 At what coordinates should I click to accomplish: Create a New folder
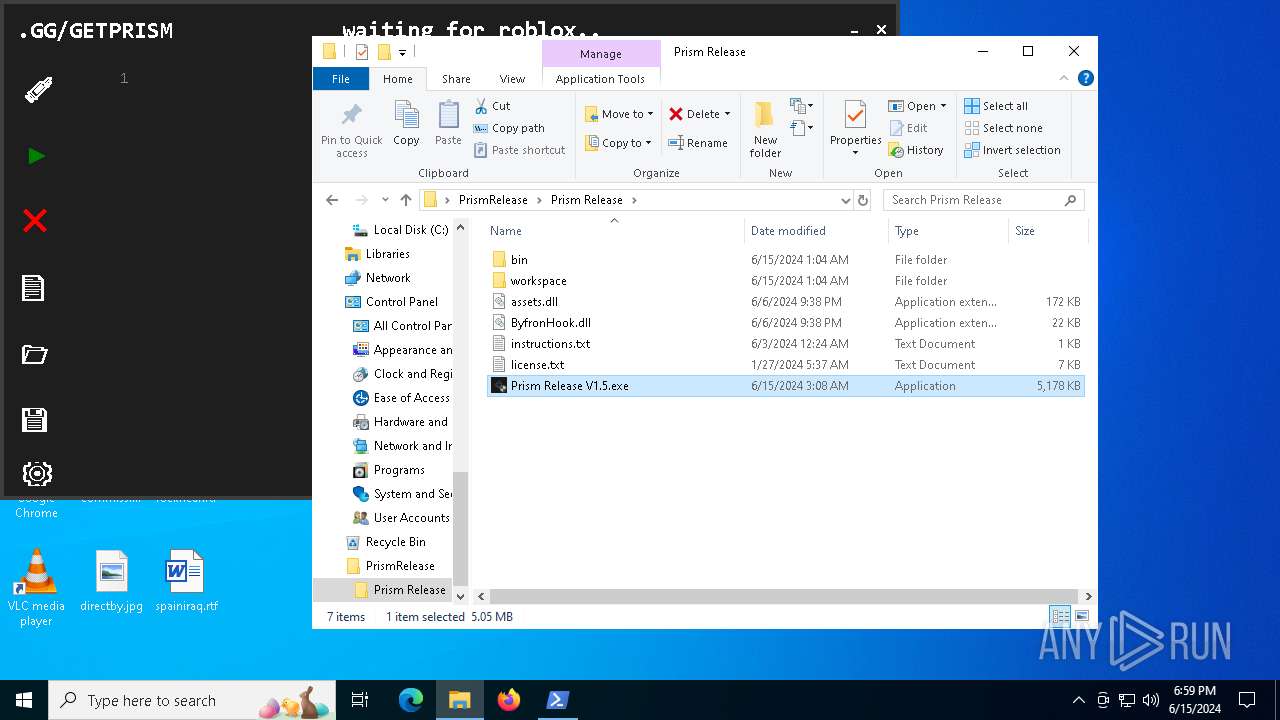(x=765, y=130)
